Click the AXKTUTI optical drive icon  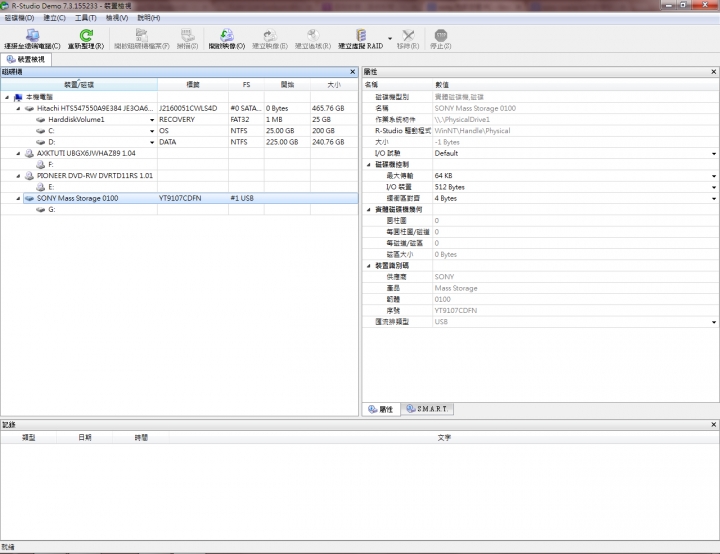pos(29,153)
